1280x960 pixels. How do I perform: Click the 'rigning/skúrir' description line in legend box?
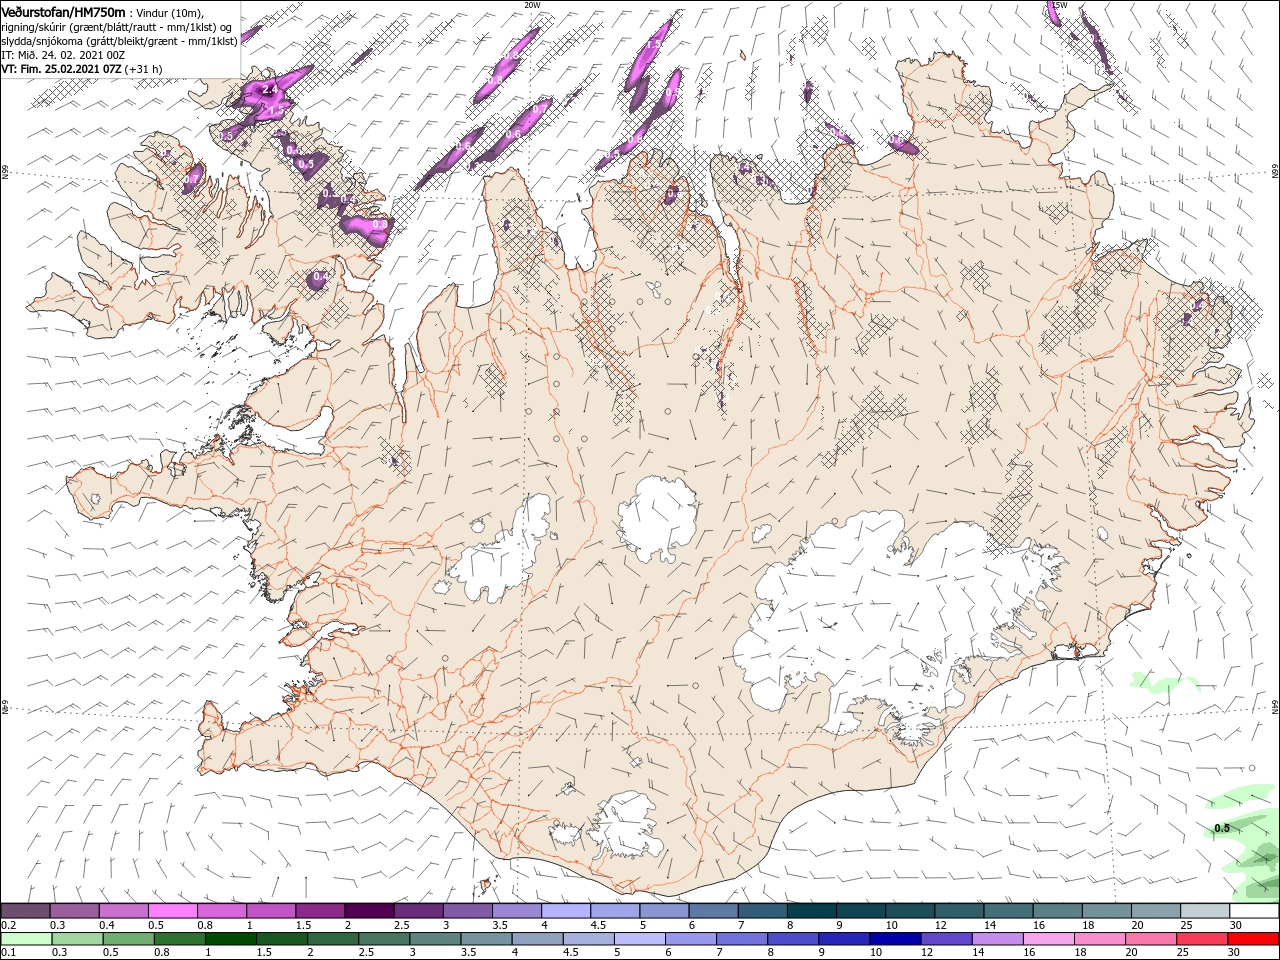coord(116,27)
